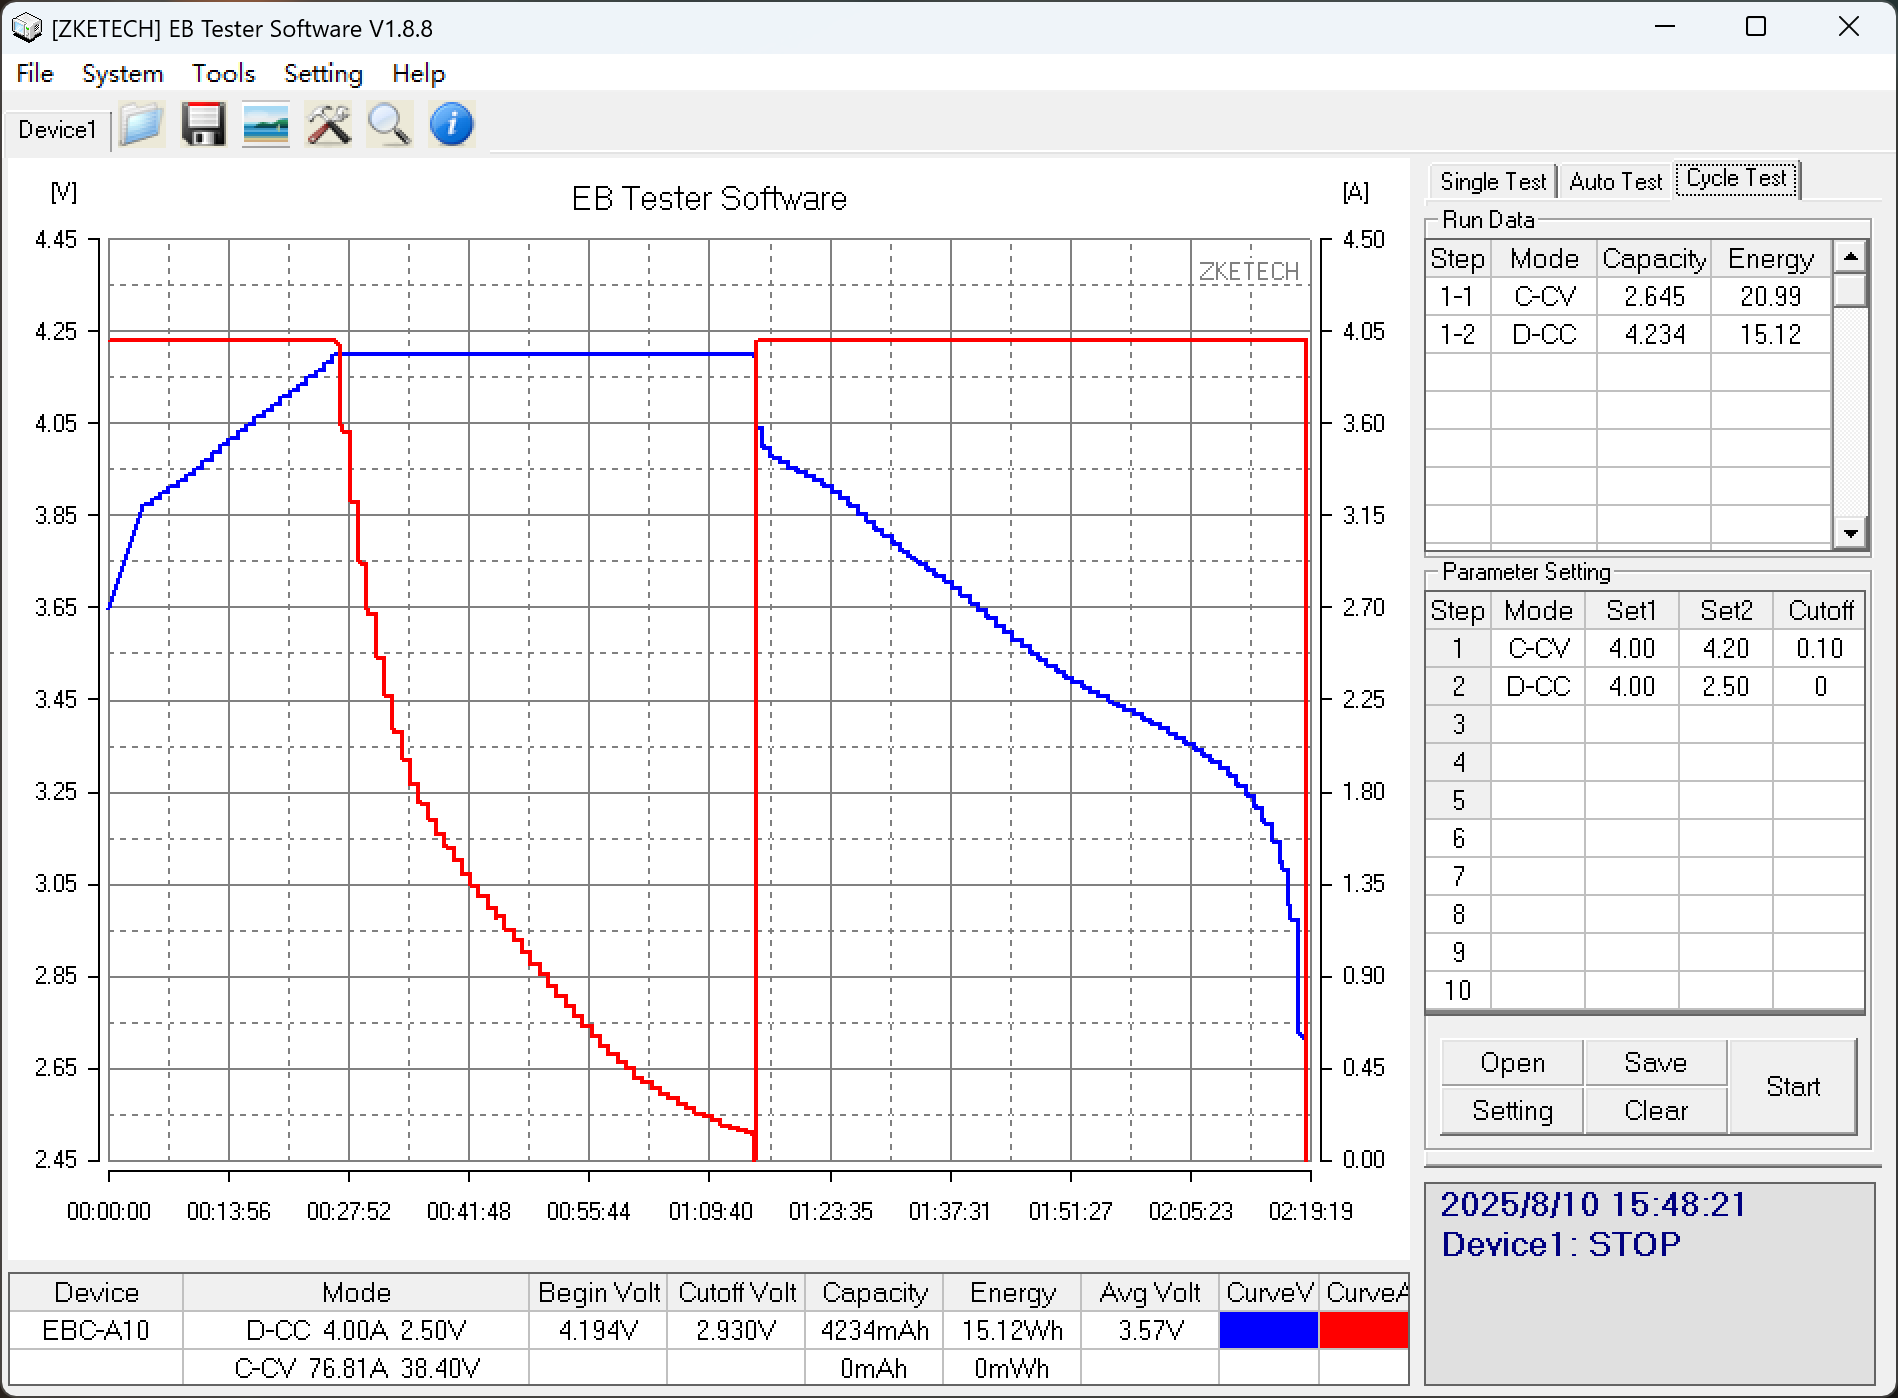Screen dimensions: 1898x1398
Task: Click Run Data row 1-2
Action: click(x=1628, y=335)
